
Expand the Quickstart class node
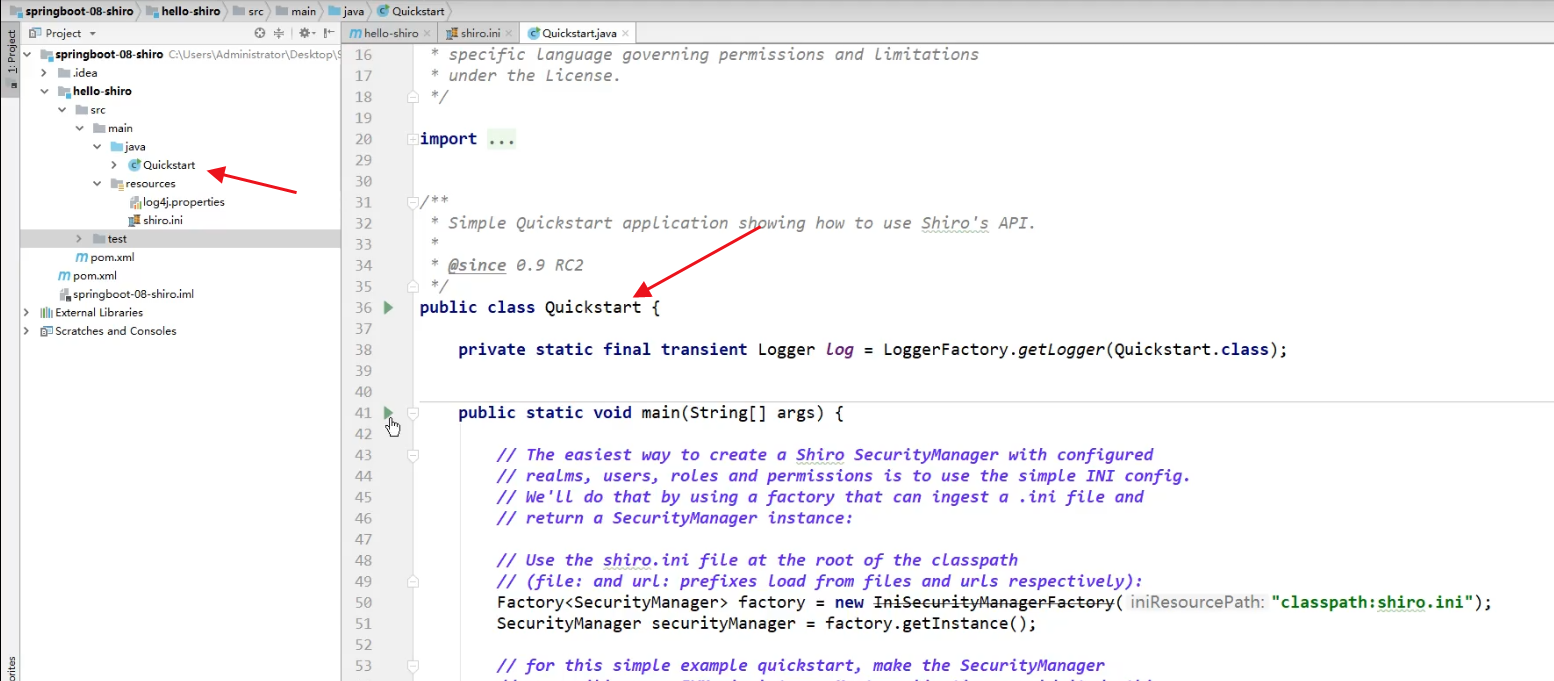coord(116,165)
